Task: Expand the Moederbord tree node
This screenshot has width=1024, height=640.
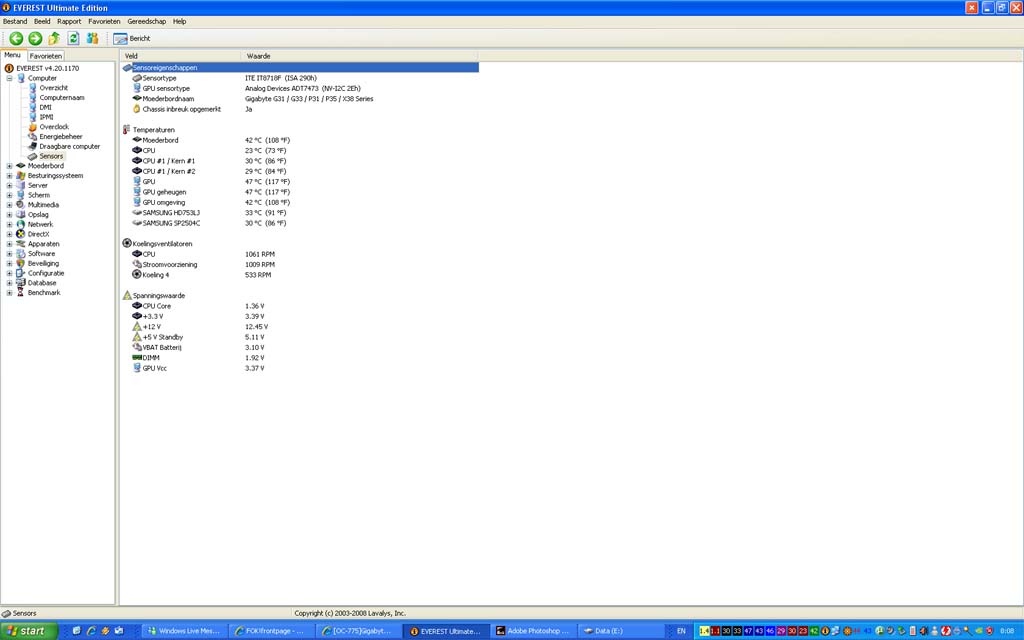Action: tap(9, 166)
